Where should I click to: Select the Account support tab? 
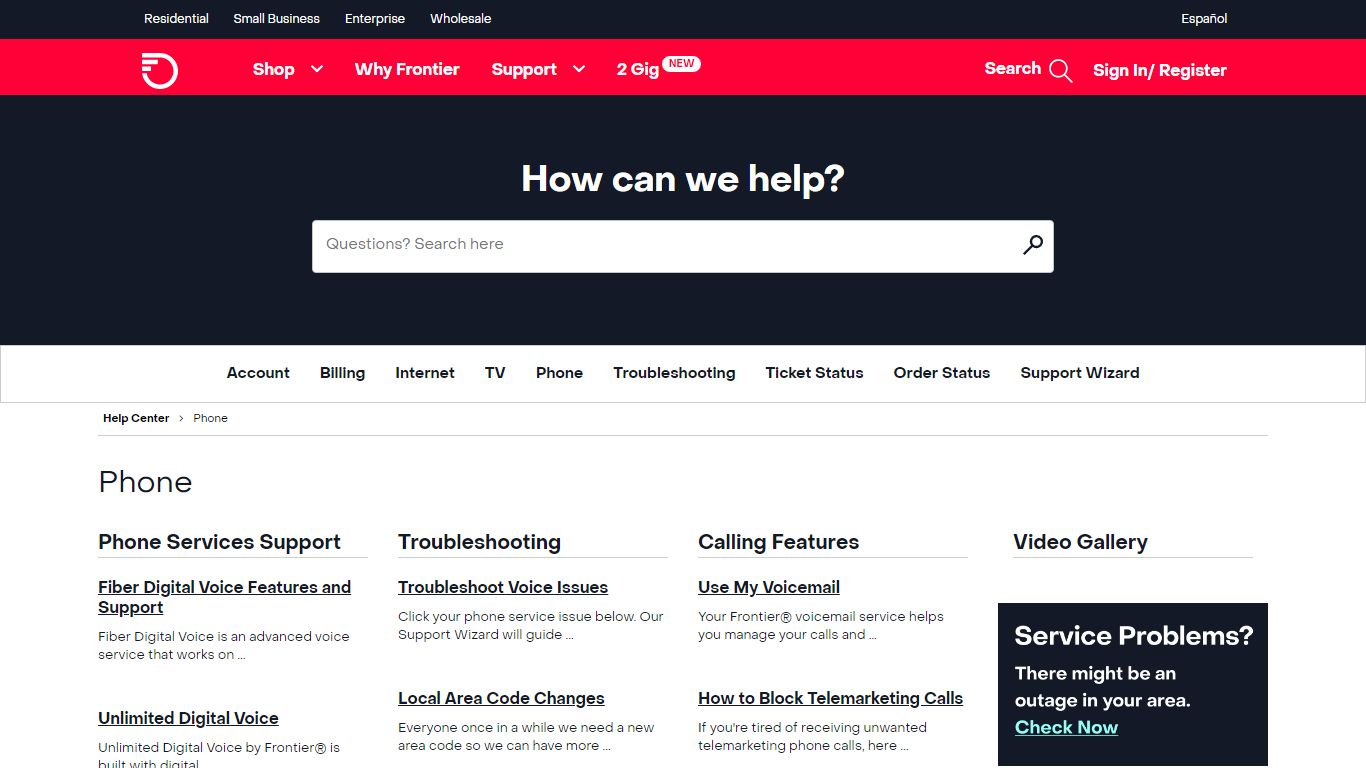point(258,373)
